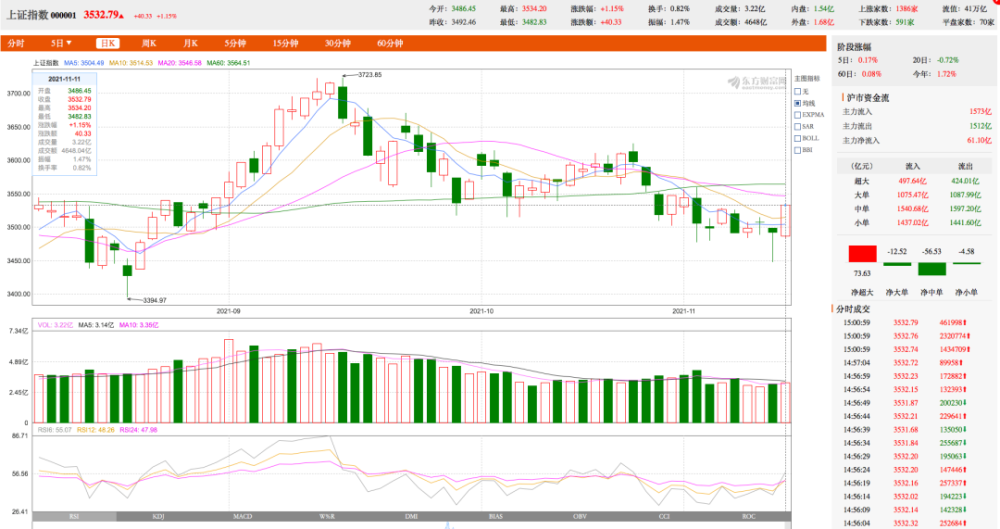Open the 月K monthly chart tab
This screenshot has height=529, width=1000.
(190, 43)
